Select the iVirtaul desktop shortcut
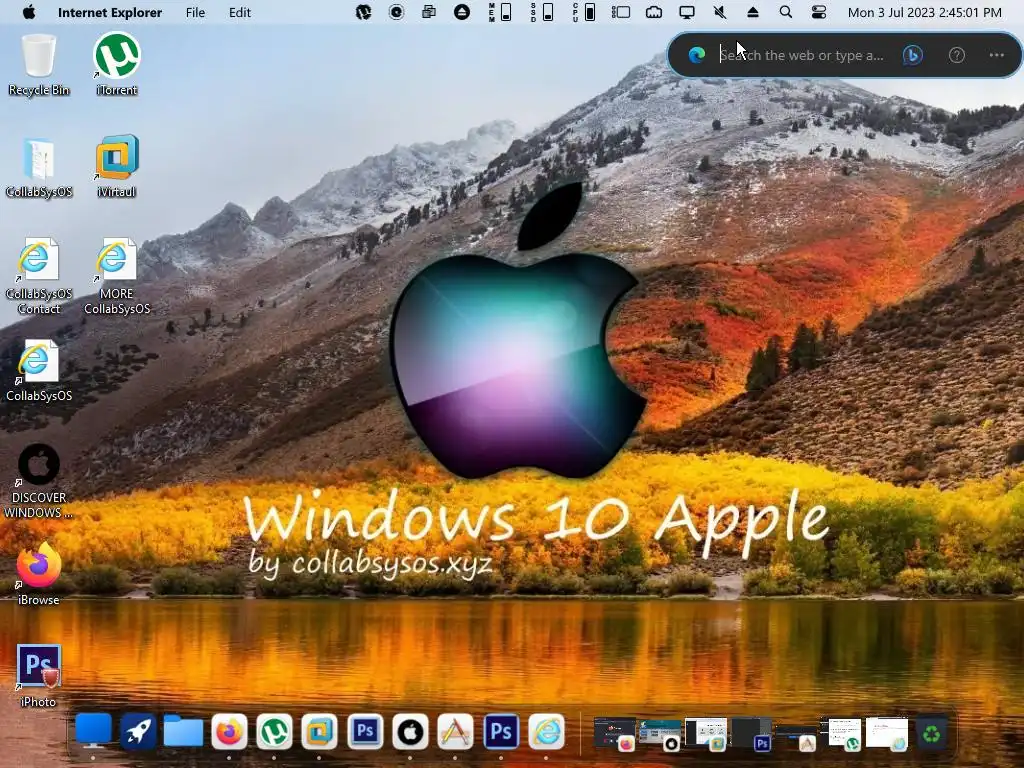The width and height of the screenshot is (1024, 768). coord(117,167)
